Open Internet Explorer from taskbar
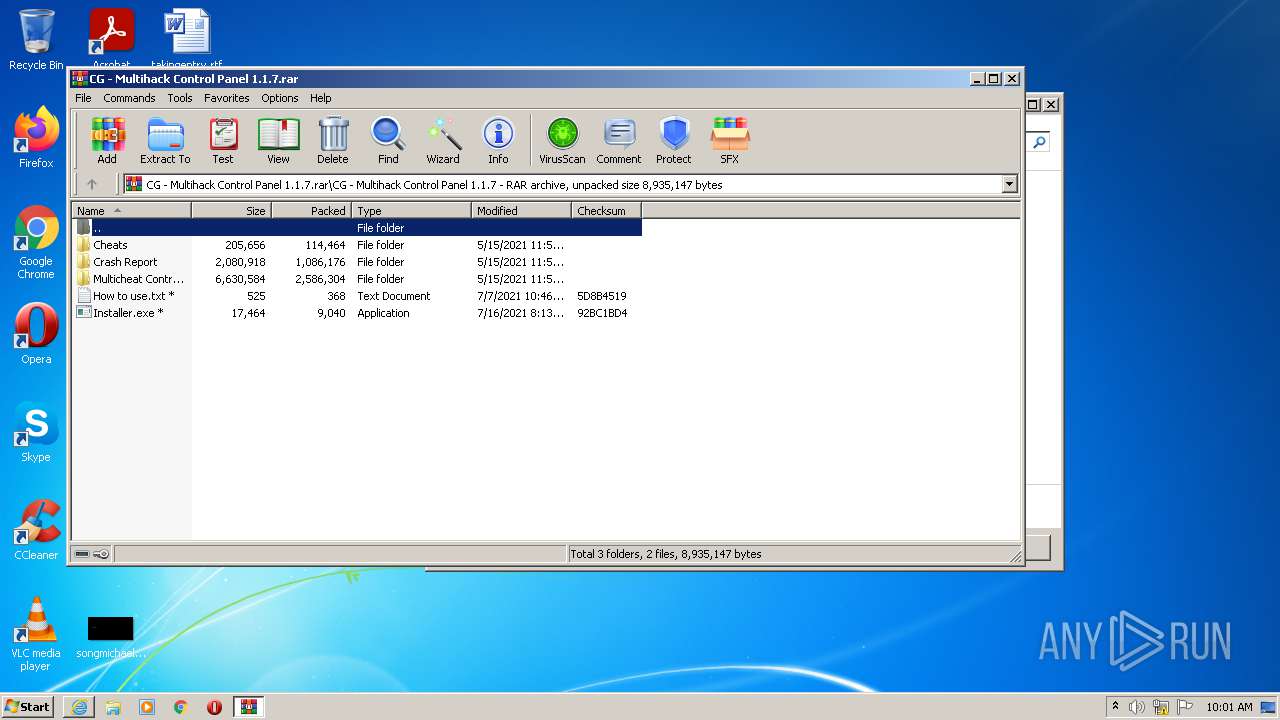The height and width of the screenshot is (720, 1280). (x=79, y=707)
